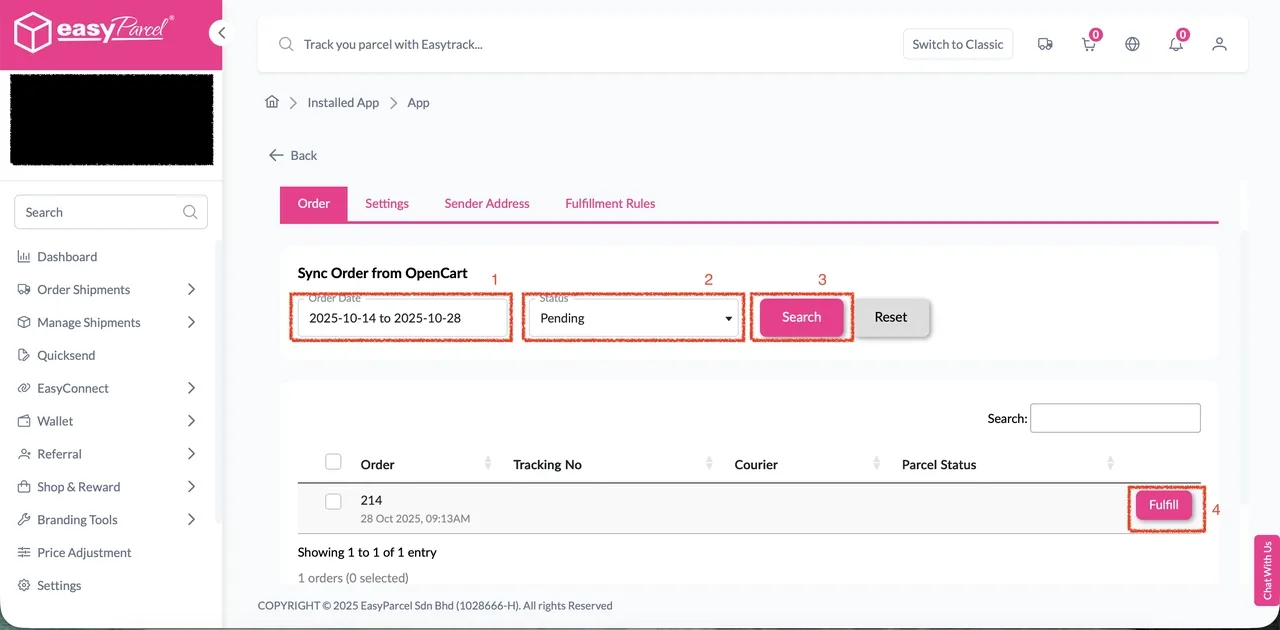Open the Dashboard from the sidebar
The height and width of the screenshot is (630, 1280).
tap(67, 256)
